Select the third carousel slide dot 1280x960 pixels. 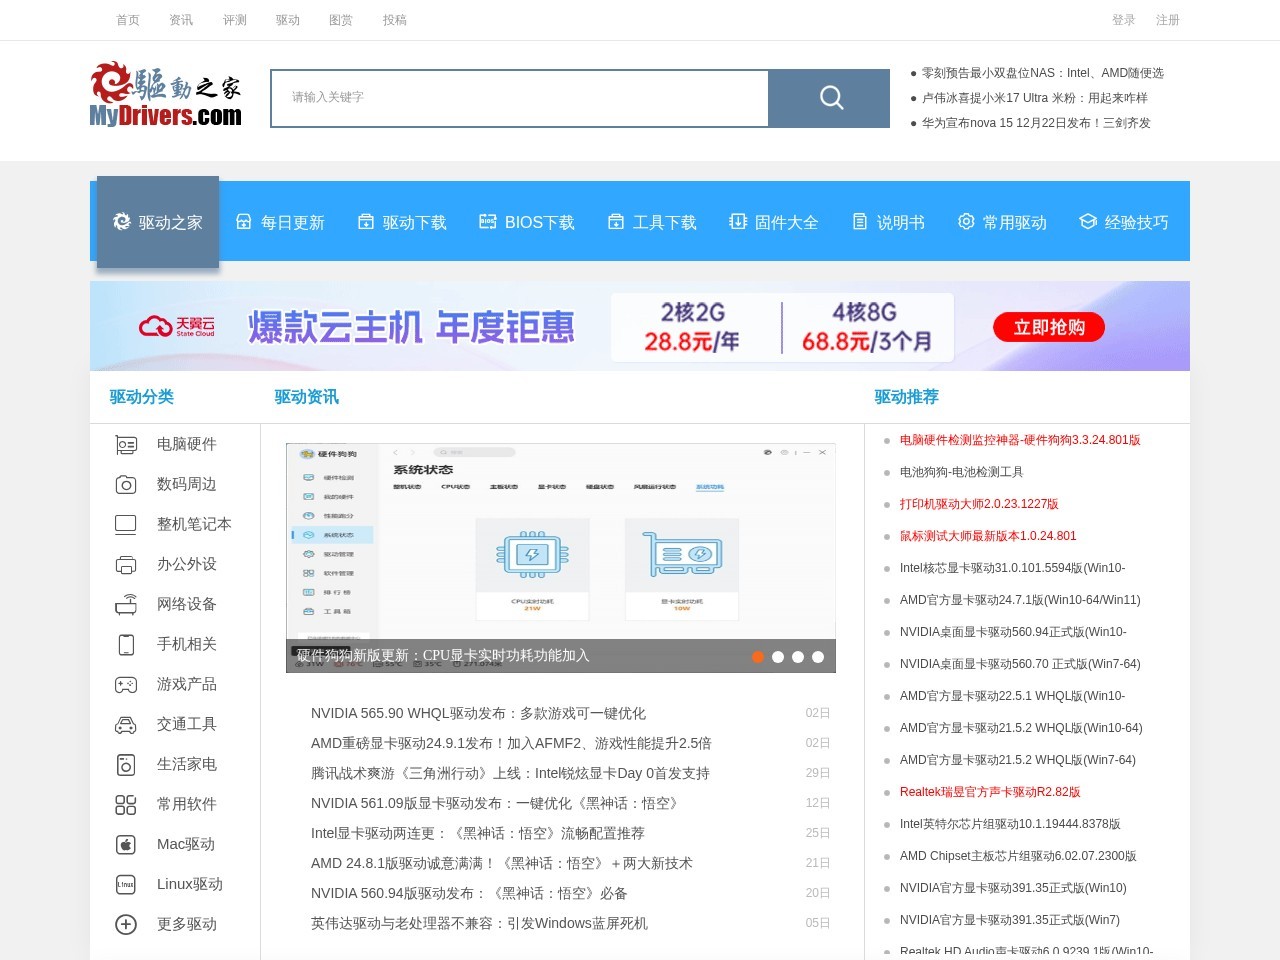(x=798, y=657)
